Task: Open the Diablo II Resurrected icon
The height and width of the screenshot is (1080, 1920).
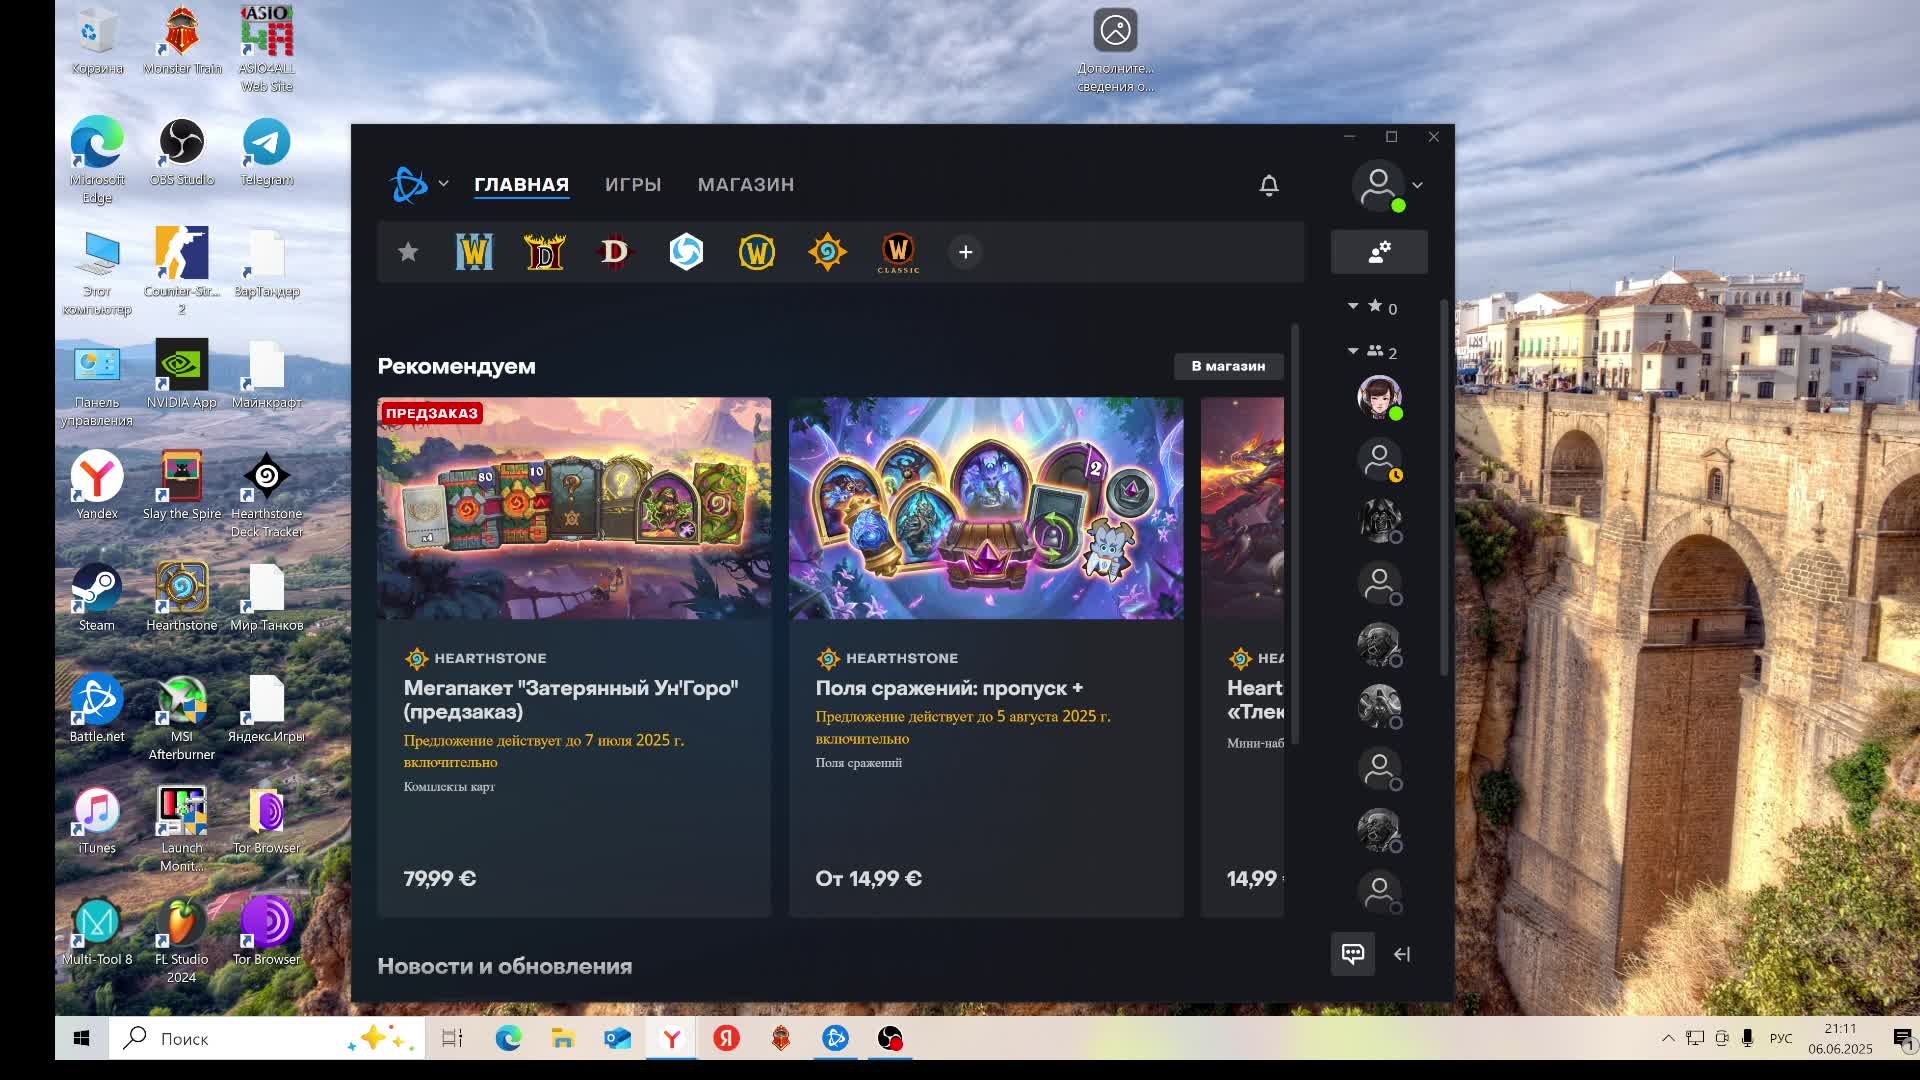Action: (545, 252)
